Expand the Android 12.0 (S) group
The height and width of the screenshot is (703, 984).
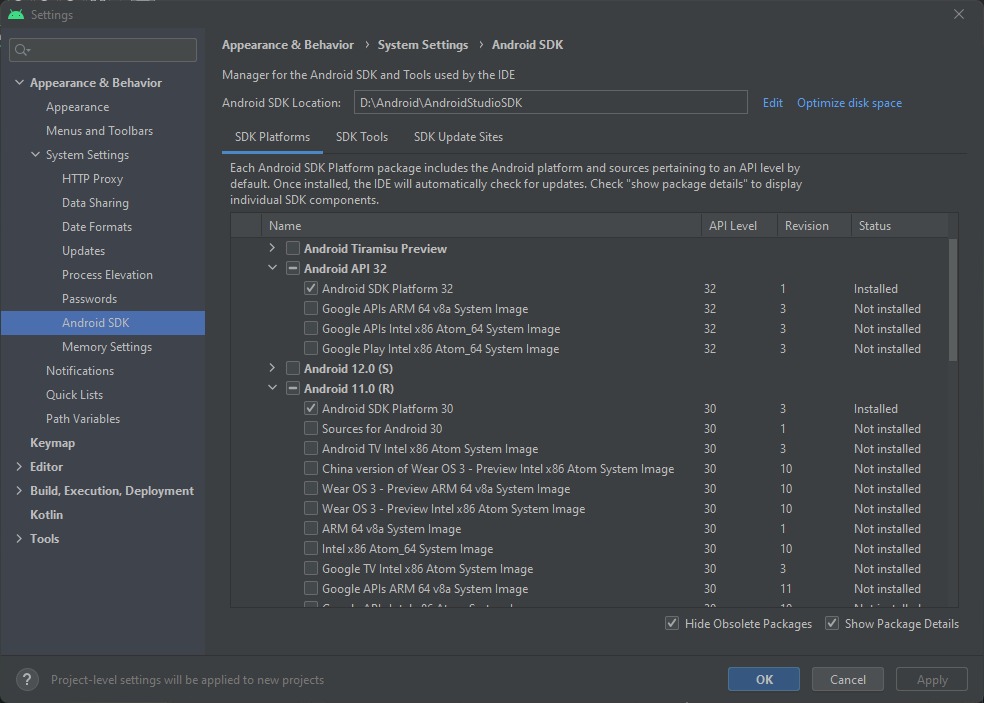click(x=272, y=368)
